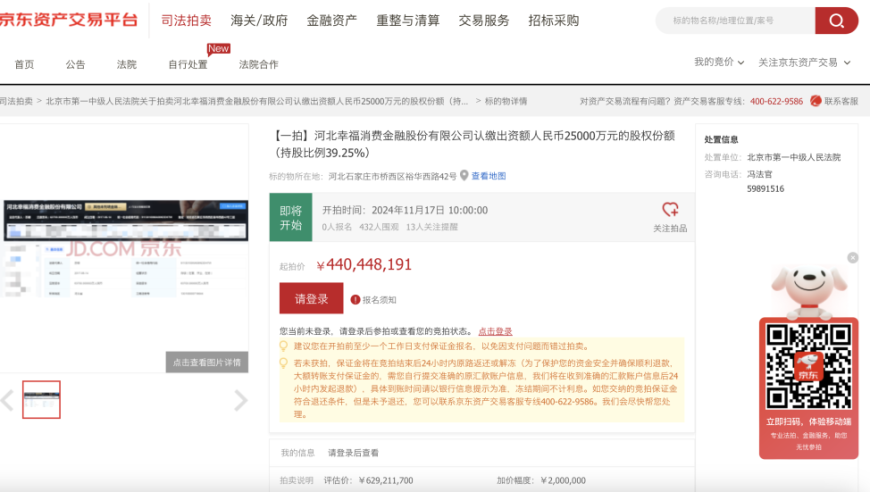The height and width of the screenshot is (492, 870).
Task: Click the JD dog mascot image
Action: (x=808, y=291)
